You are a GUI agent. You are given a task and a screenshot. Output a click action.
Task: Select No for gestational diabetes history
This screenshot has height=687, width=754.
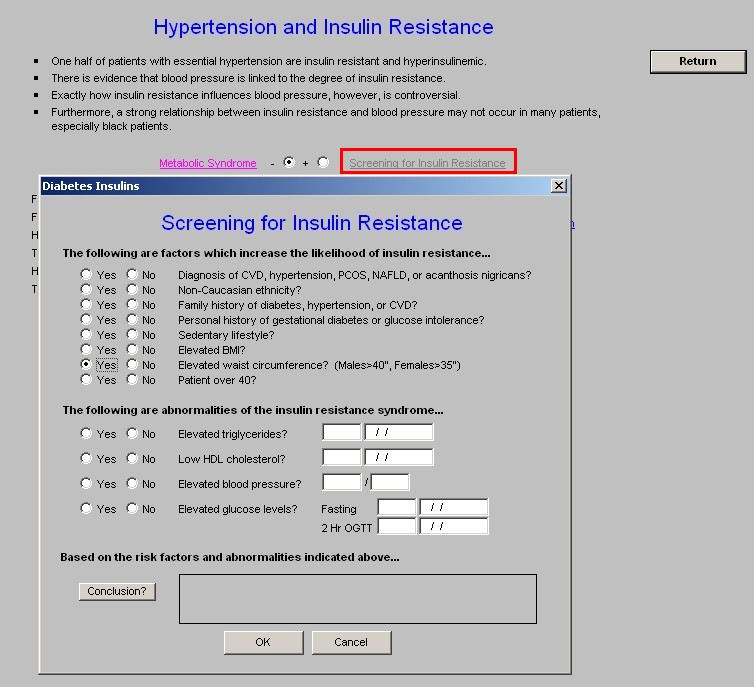132,319
